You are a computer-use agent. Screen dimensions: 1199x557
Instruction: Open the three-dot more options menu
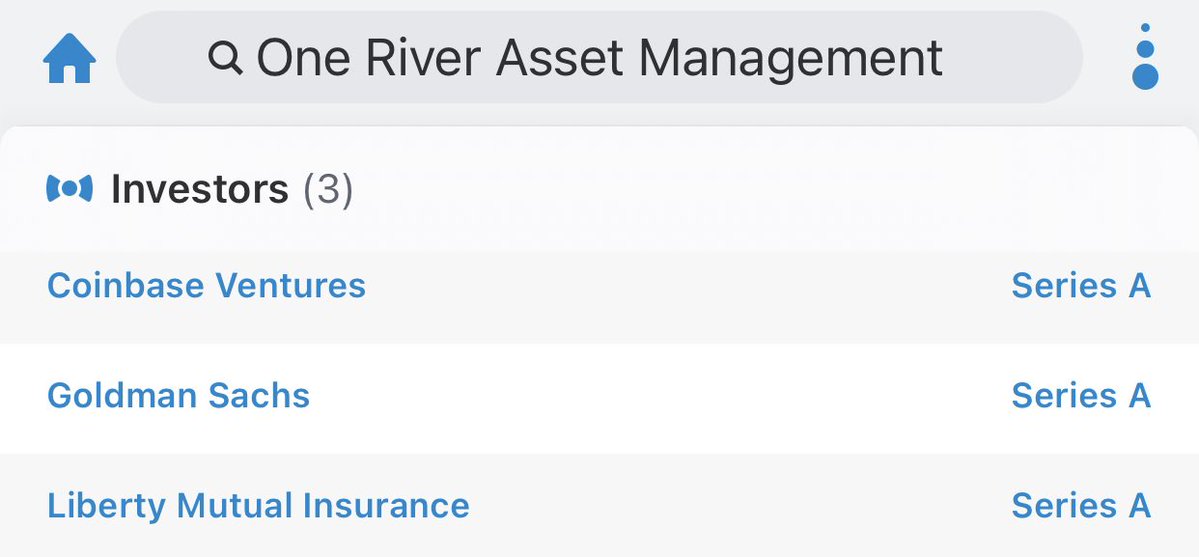click(1145, 57)
